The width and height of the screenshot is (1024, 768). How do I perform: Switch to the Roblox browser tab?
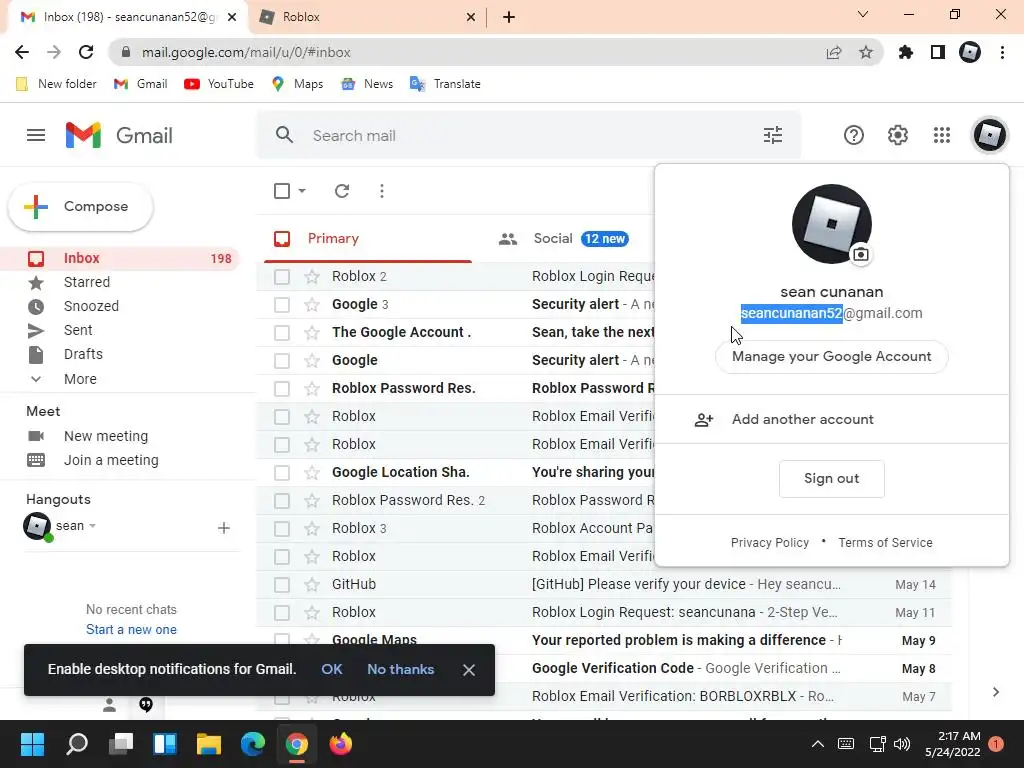[x=366, y=17]
